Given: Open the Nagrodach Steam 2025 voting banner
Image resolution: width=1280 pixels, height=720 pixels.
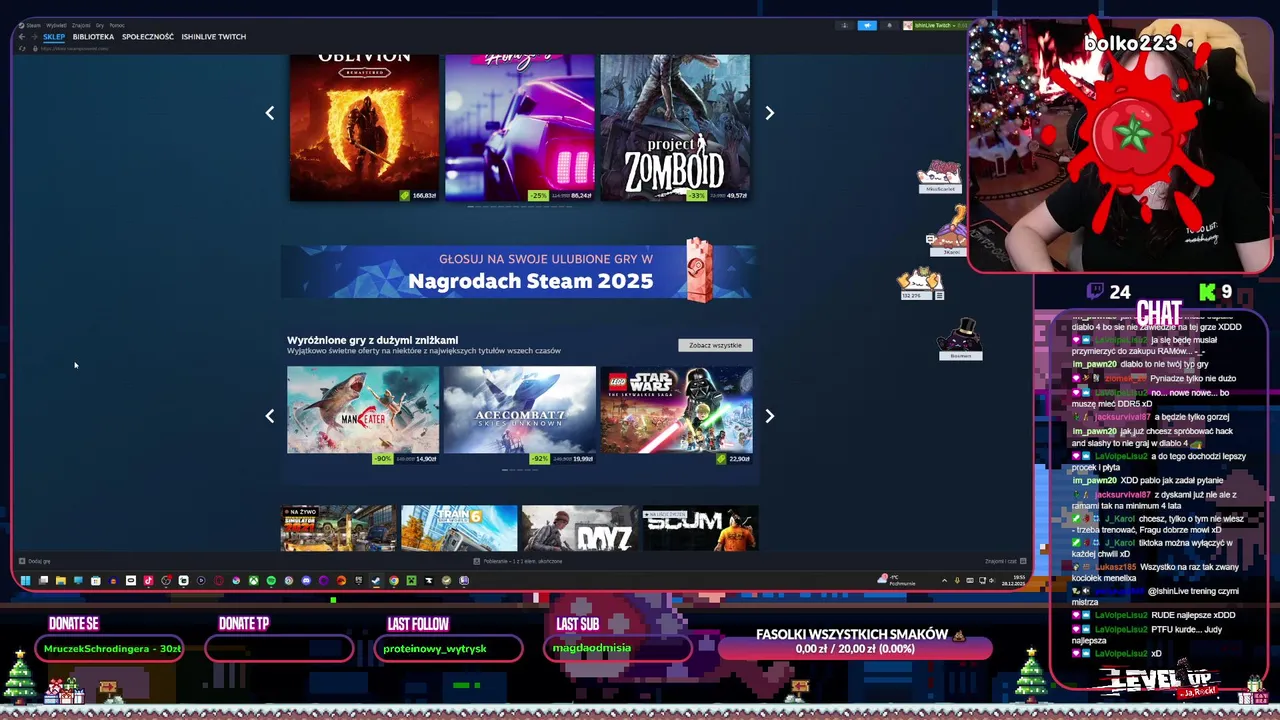Looking at the screenshot, I should click(x=518, y=271).
